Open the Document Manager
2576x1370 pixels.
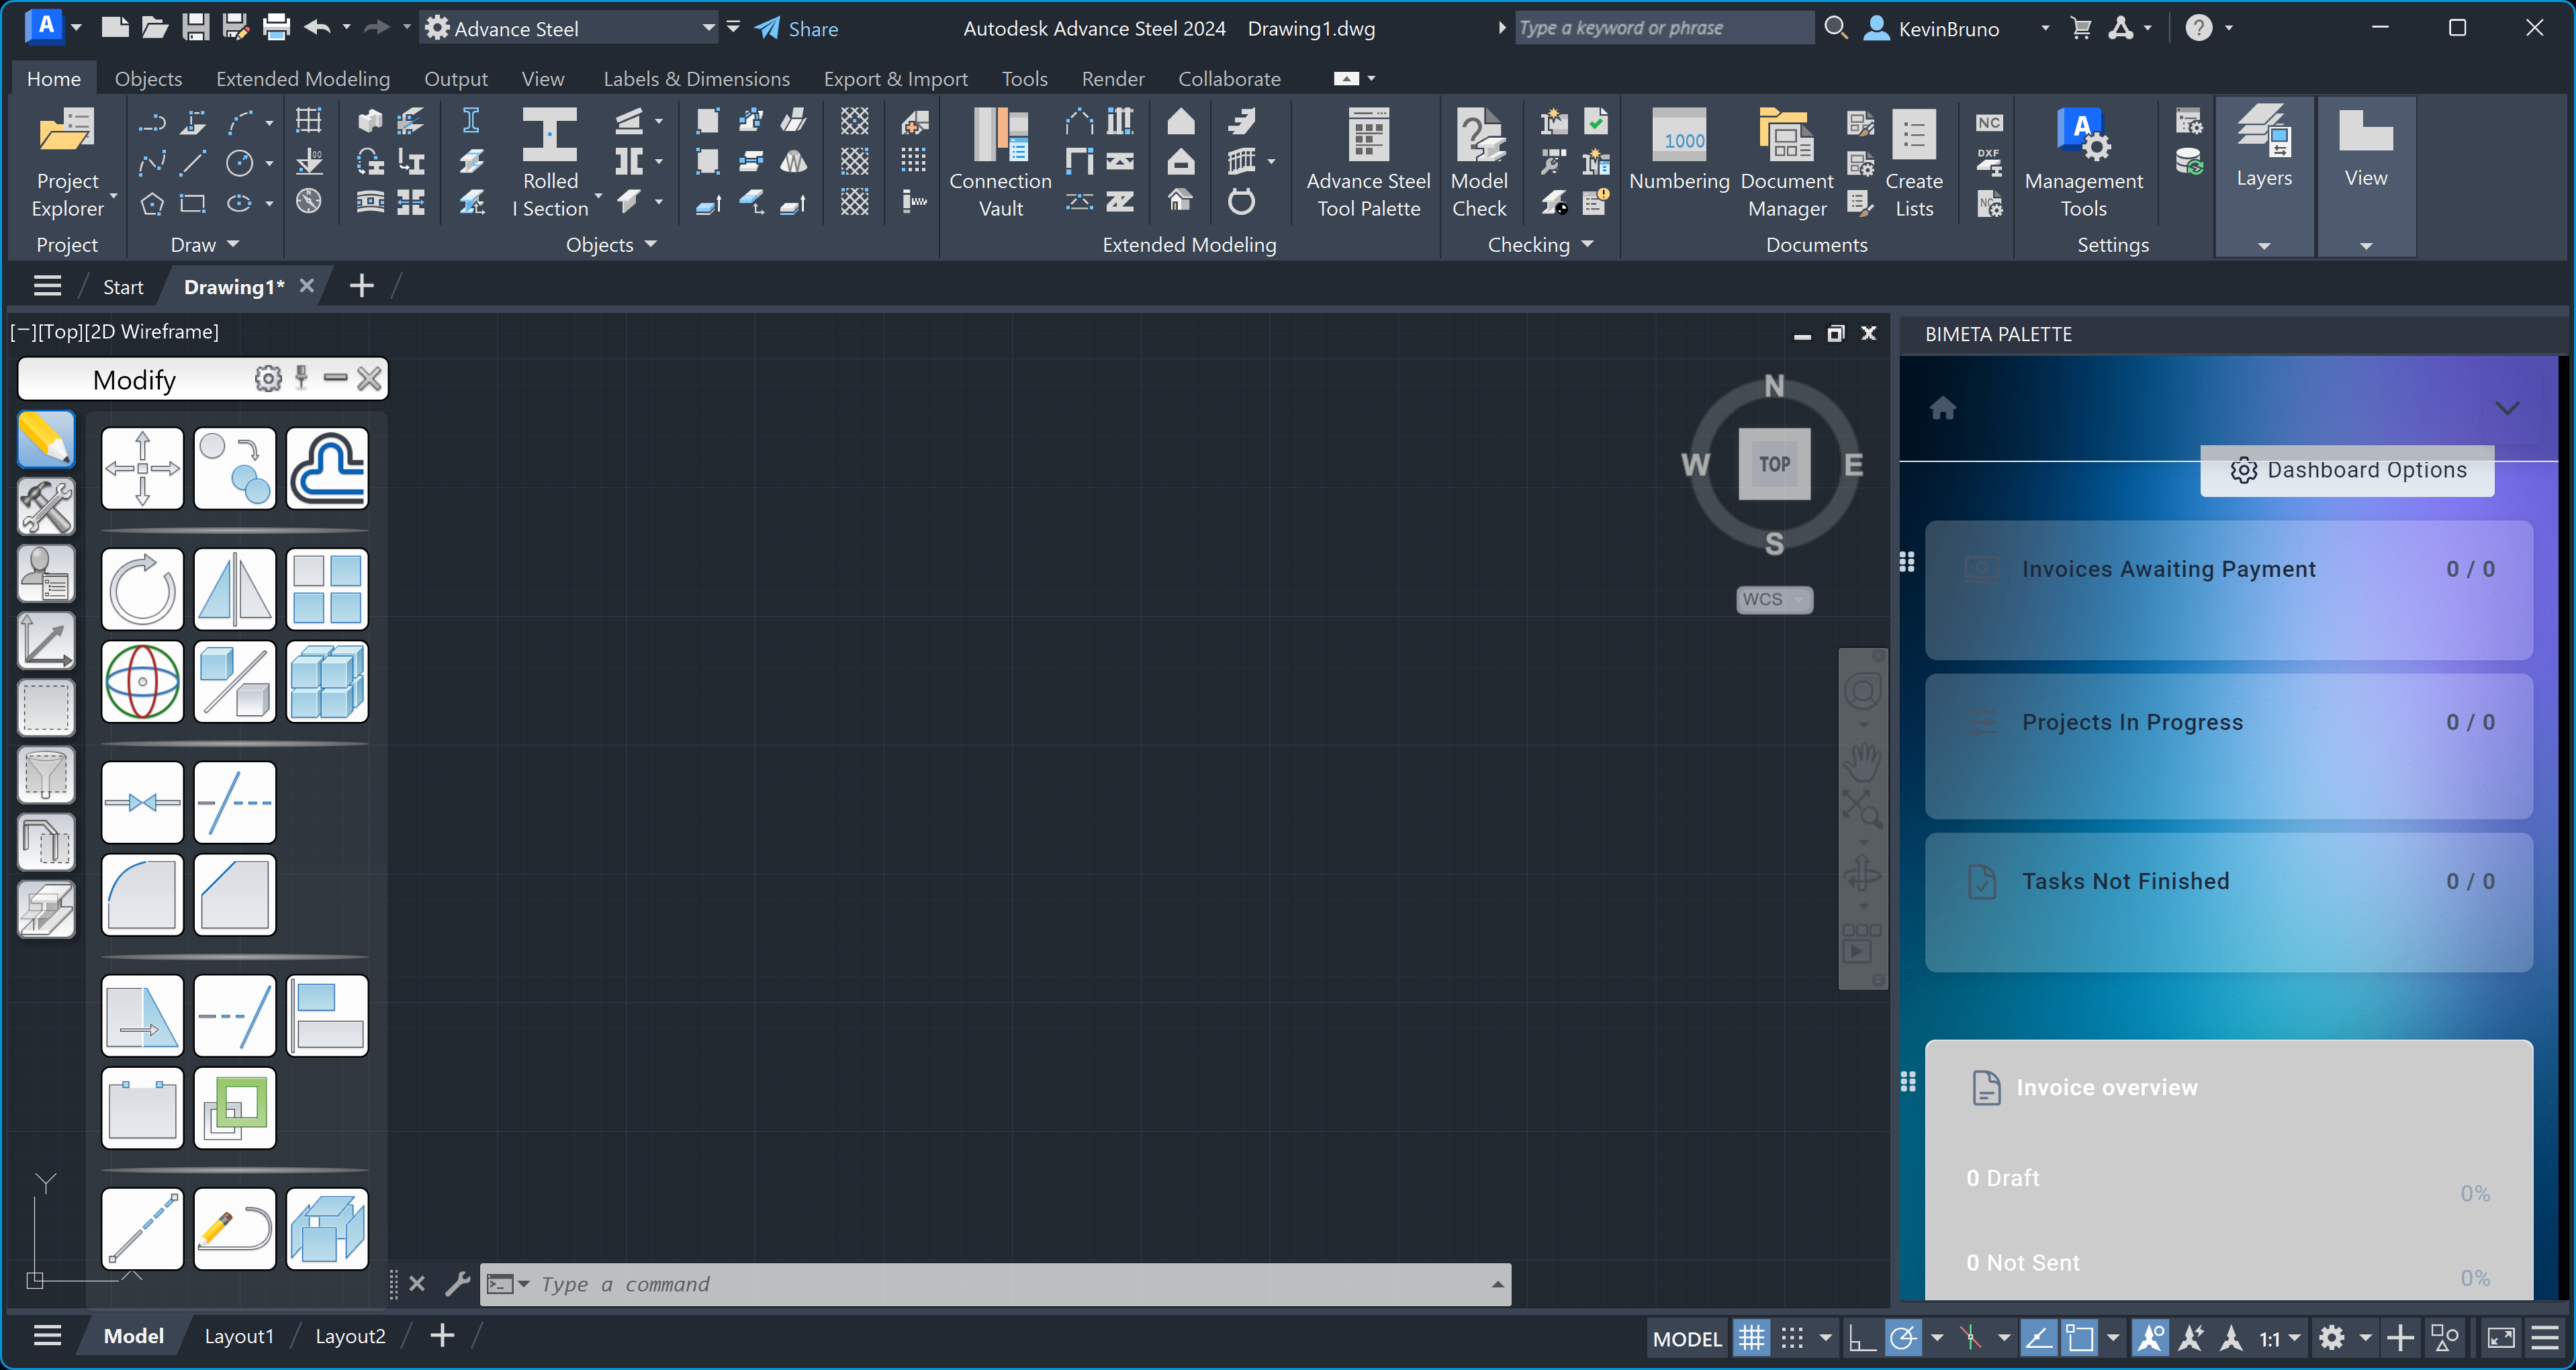pyautogui.click(x=1787, y=162)
